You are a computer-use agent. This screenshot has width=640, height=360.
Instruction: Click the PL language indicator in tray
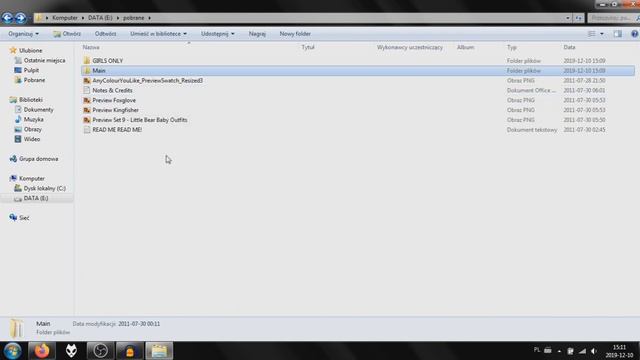pyautogui.click(x=537, y=350)
